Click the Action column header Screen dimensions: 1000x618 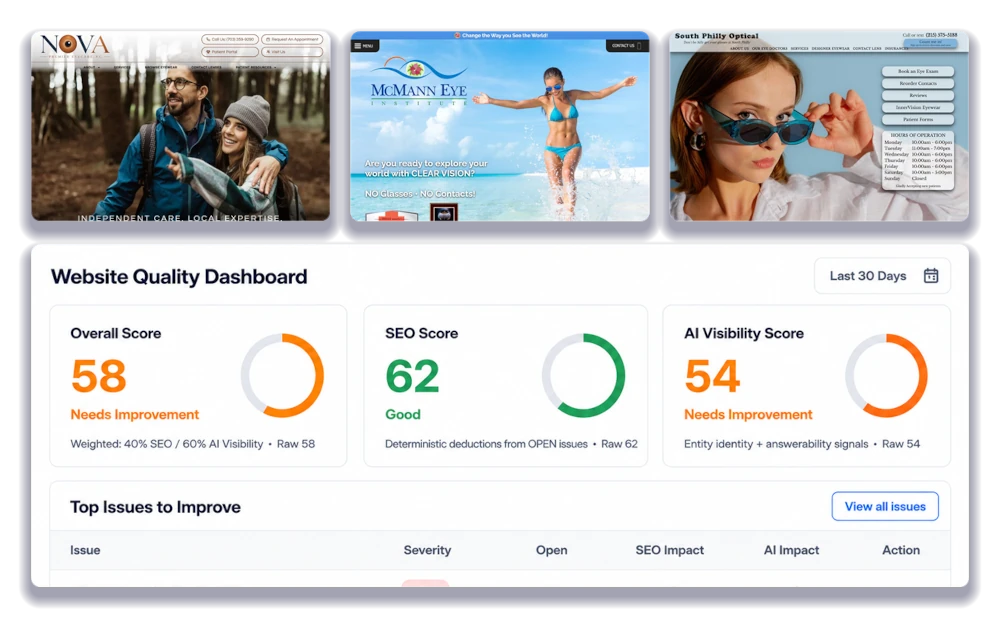pyautogui.click(x=901, y=550)
